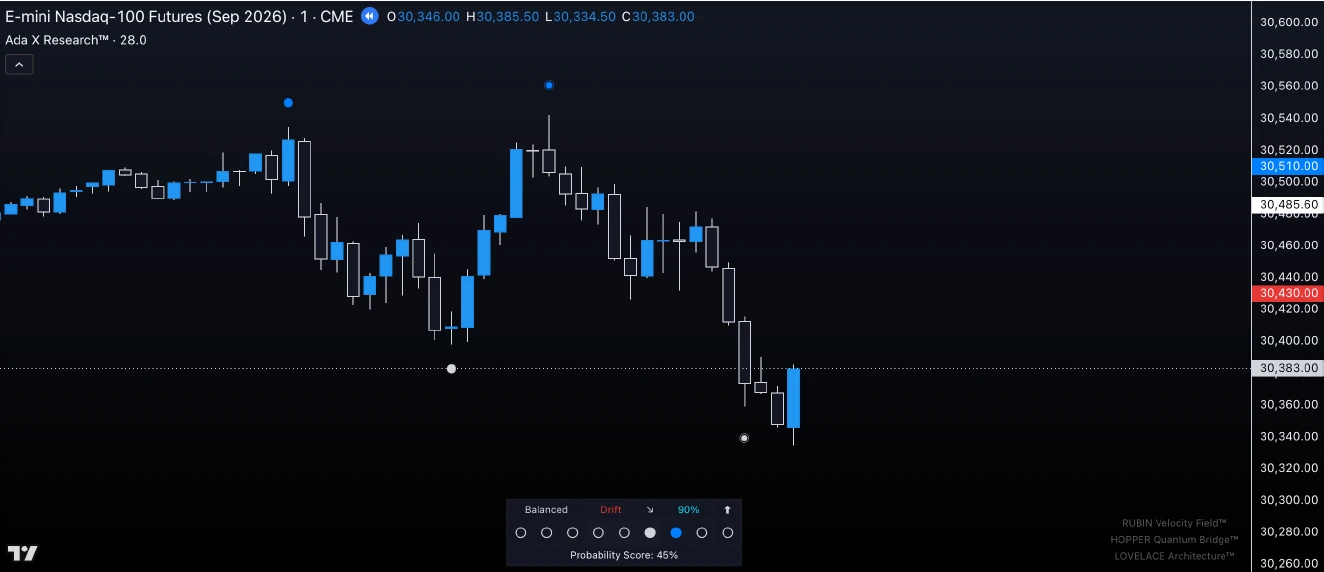
Task: Click the open value O30,346.00
Action: tap(423, 17)
